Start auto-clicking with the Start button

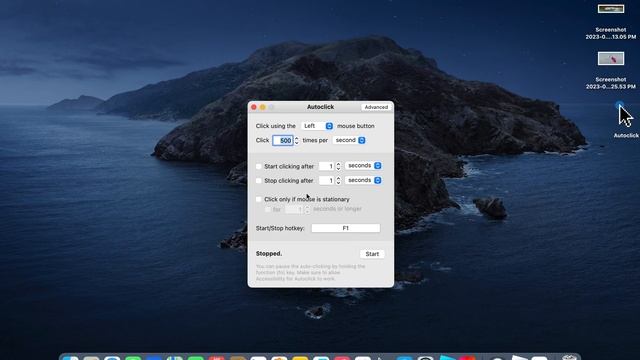[372, 254]
